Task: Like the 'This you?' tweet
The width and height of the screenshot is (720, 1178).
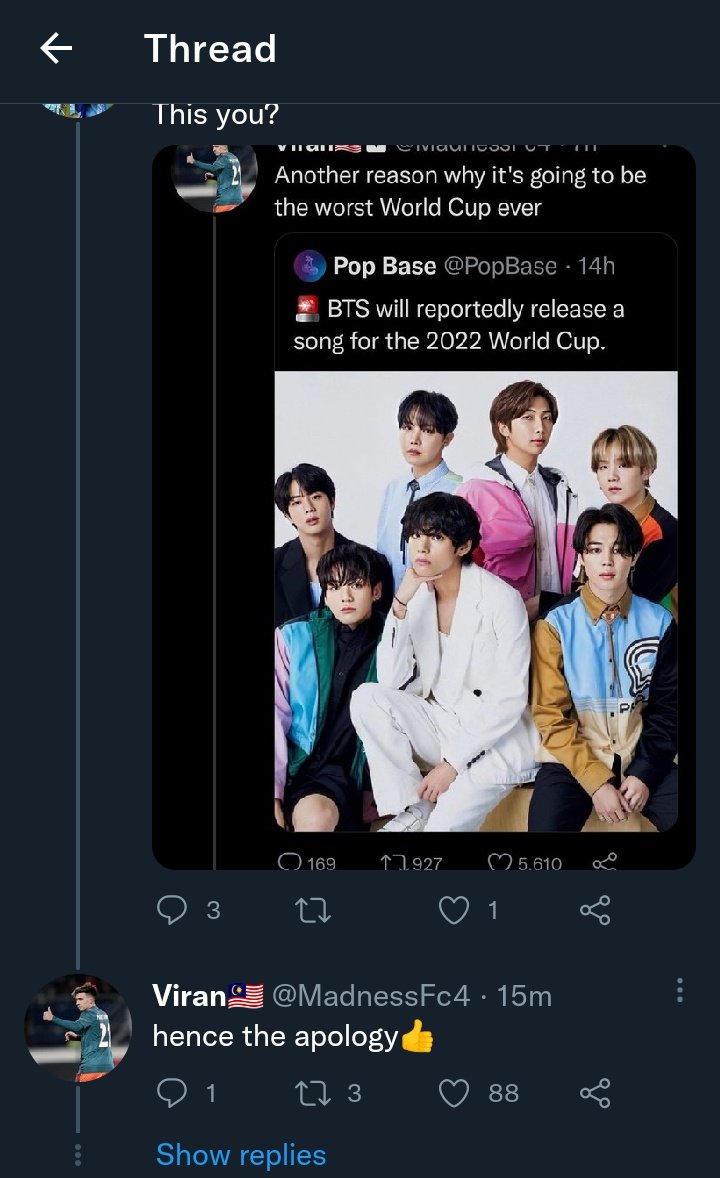Action: tap(453, 911)
